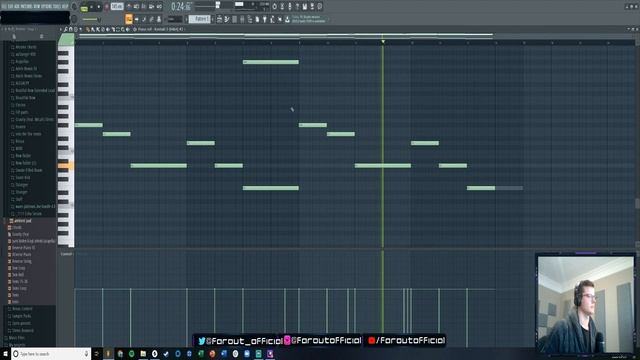Click the Play button in transport panel
Screen dimensions: 640x360
tap(91, 7)
